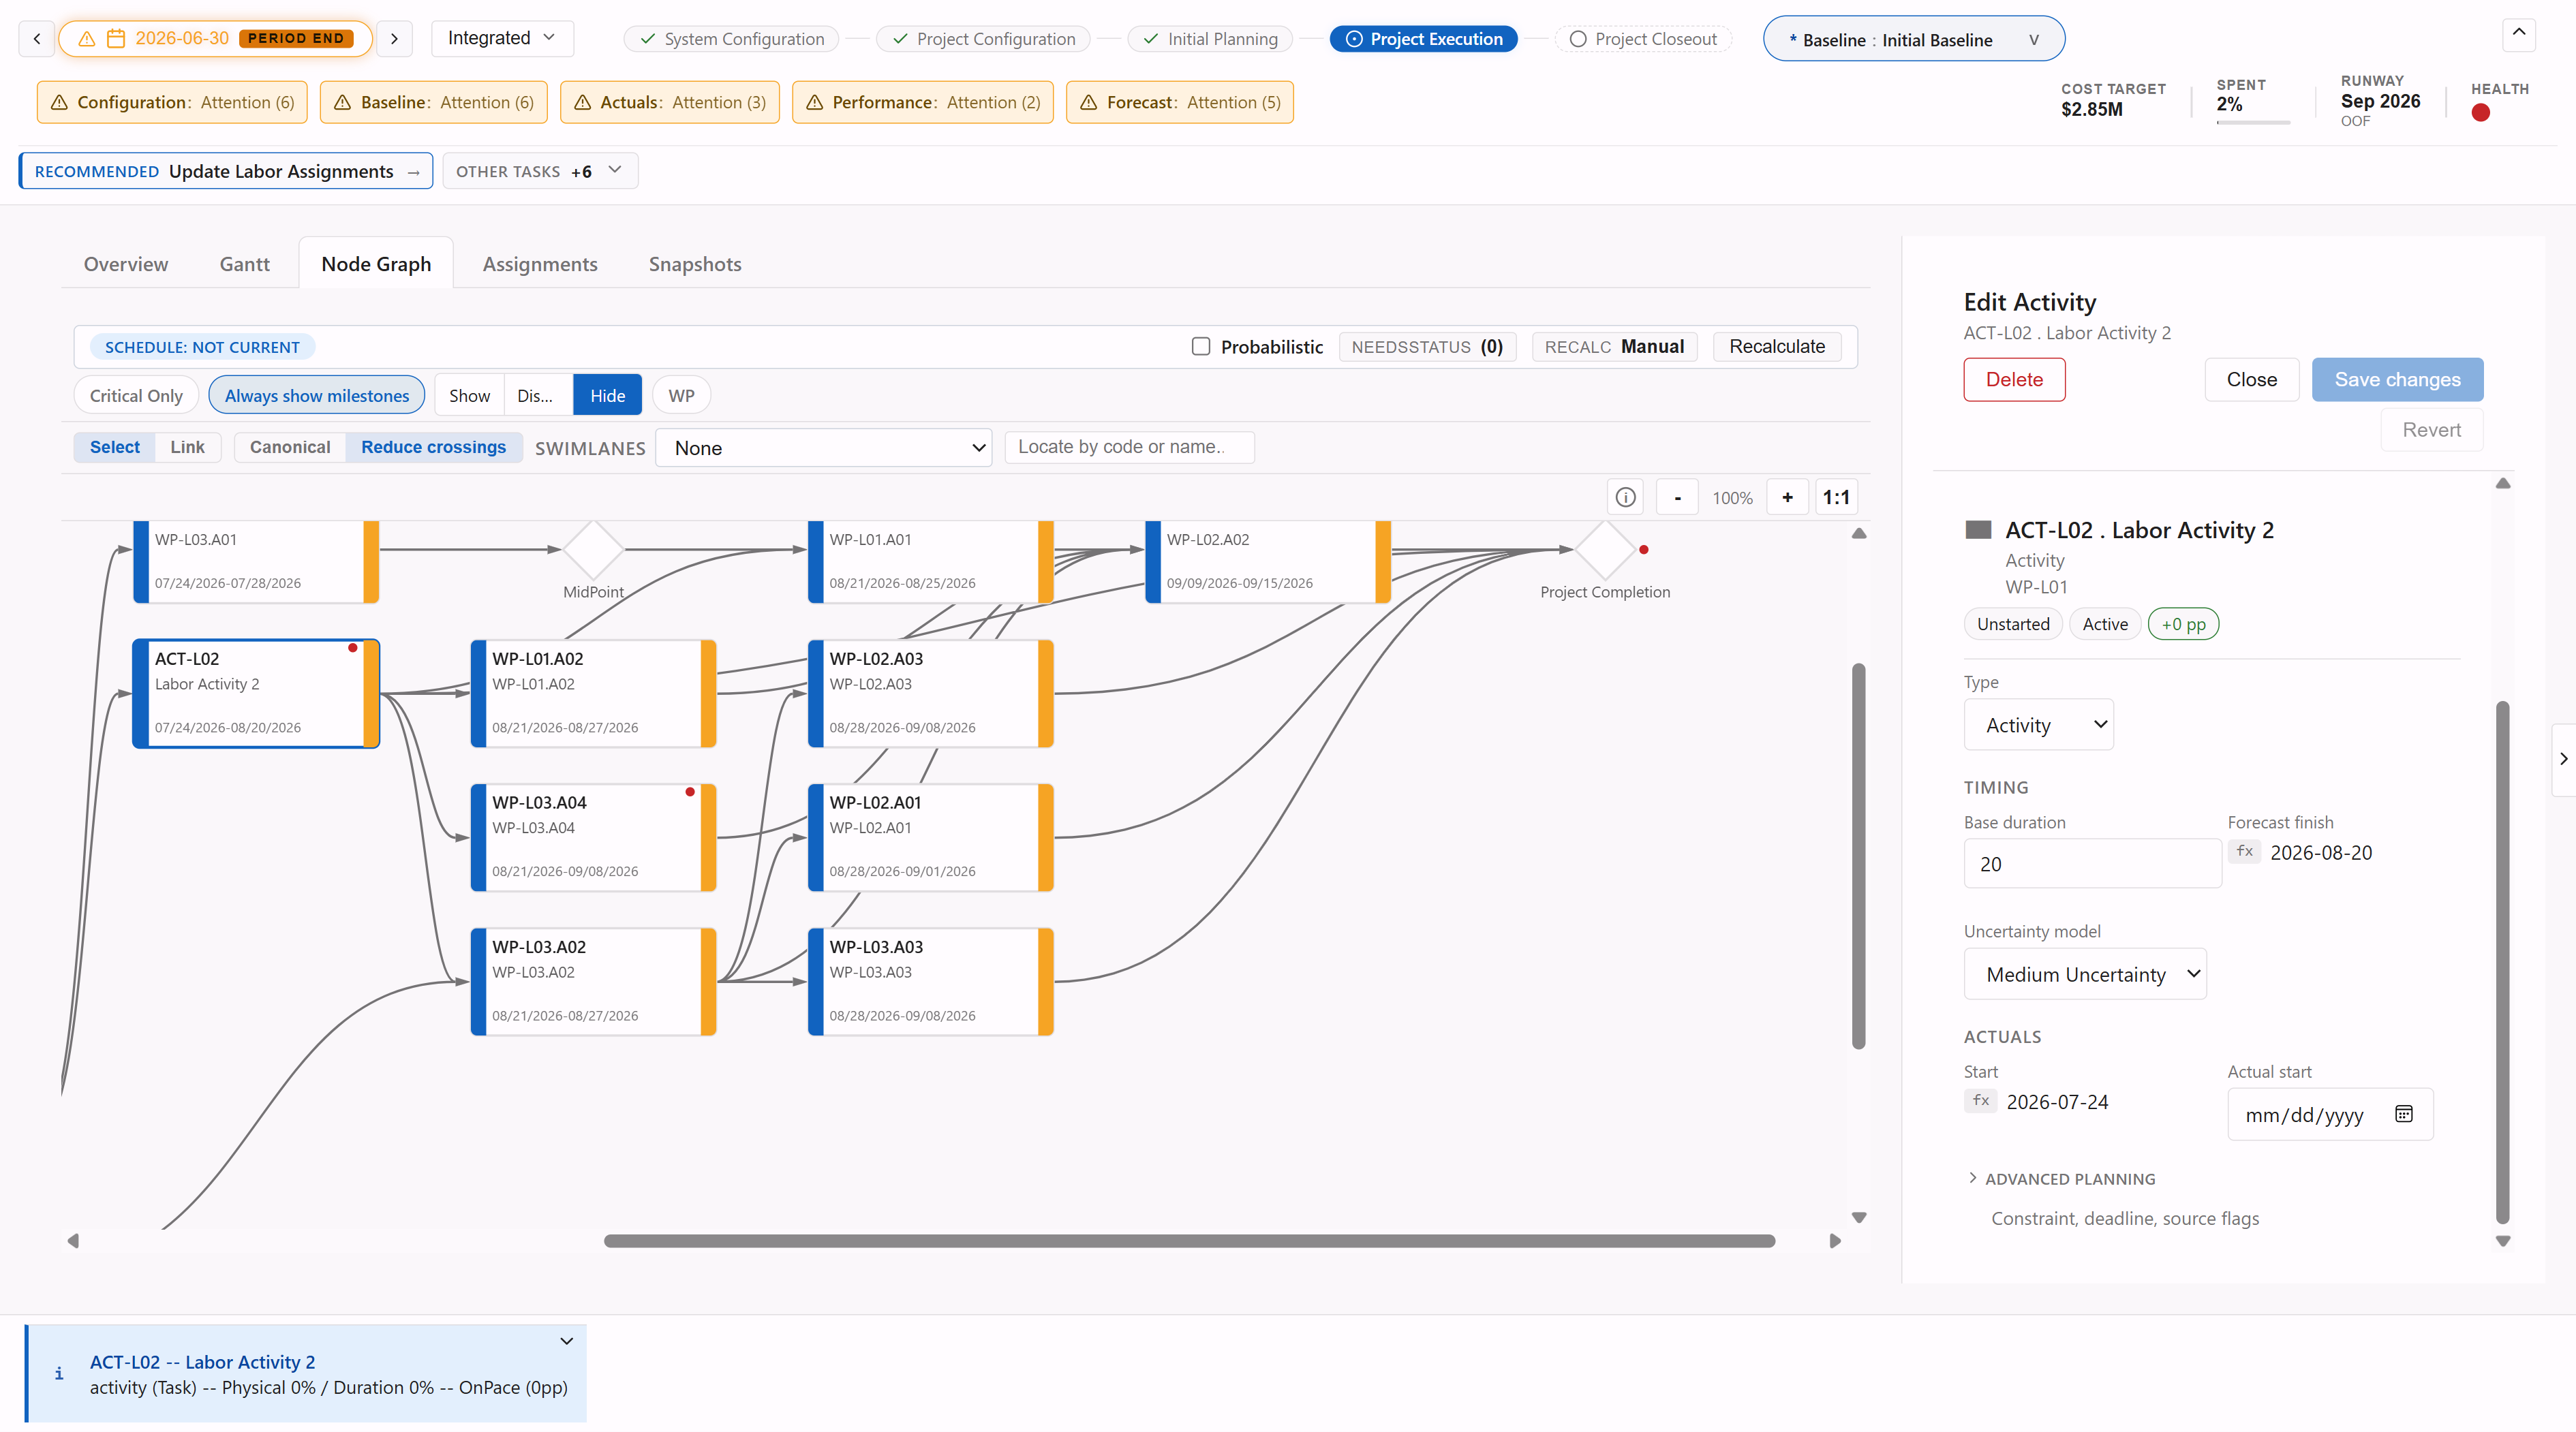Open the Configuration attention warning
2576x1432 pixels.
pyautogui.click(x=172, y=102)
